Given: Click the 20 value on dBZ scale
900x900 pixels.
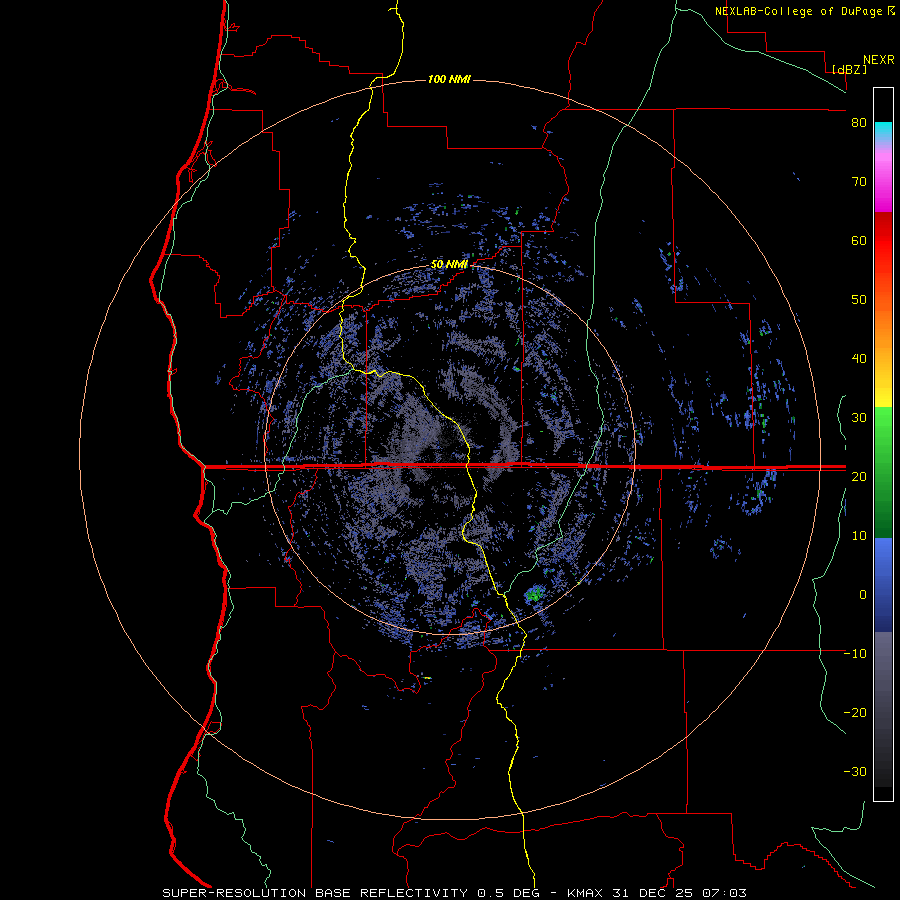Looking at the screenshot, I should 859,477.
